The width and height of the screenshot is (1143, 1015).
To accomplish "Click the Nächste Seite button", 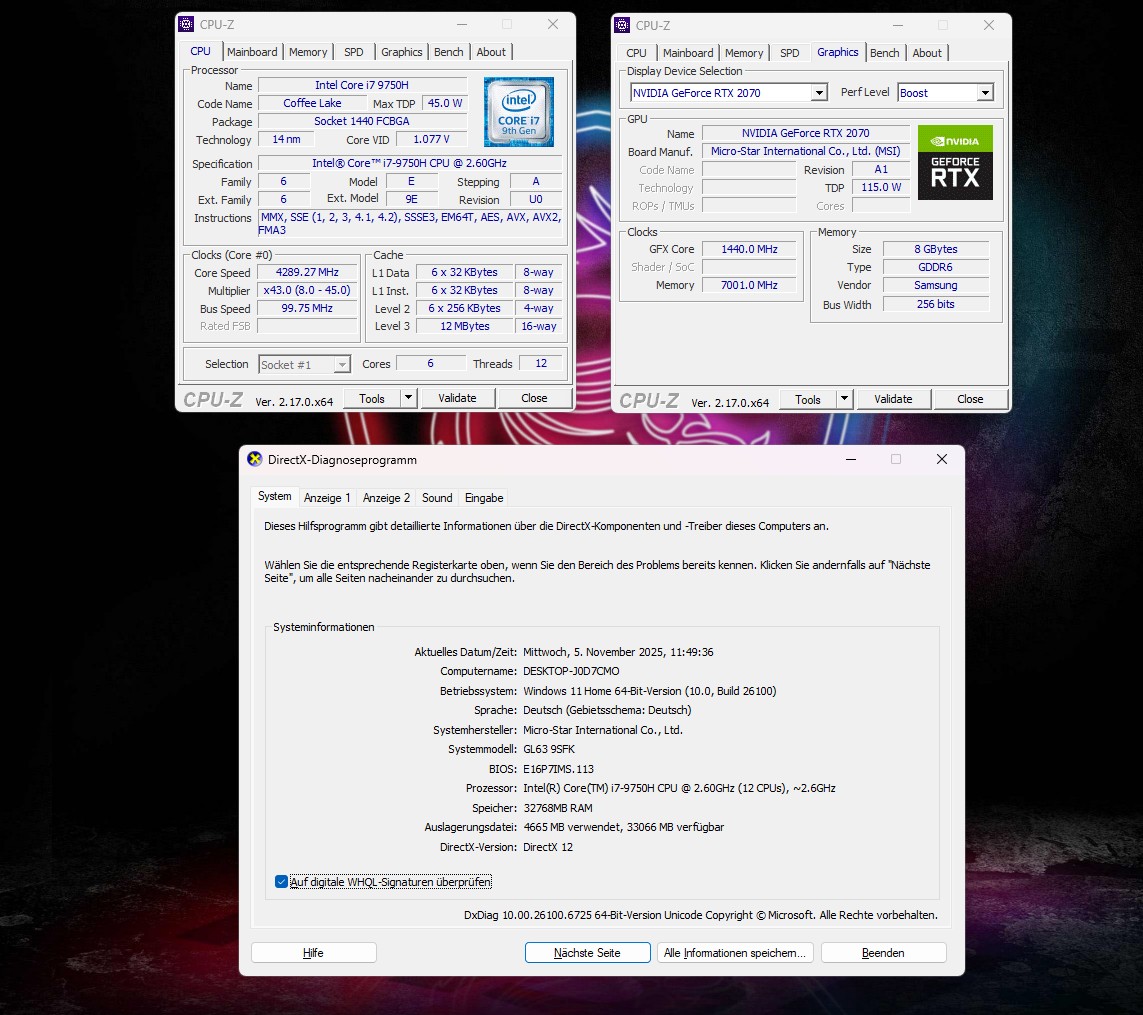I will pyautogui.click(x=587, y=953).
